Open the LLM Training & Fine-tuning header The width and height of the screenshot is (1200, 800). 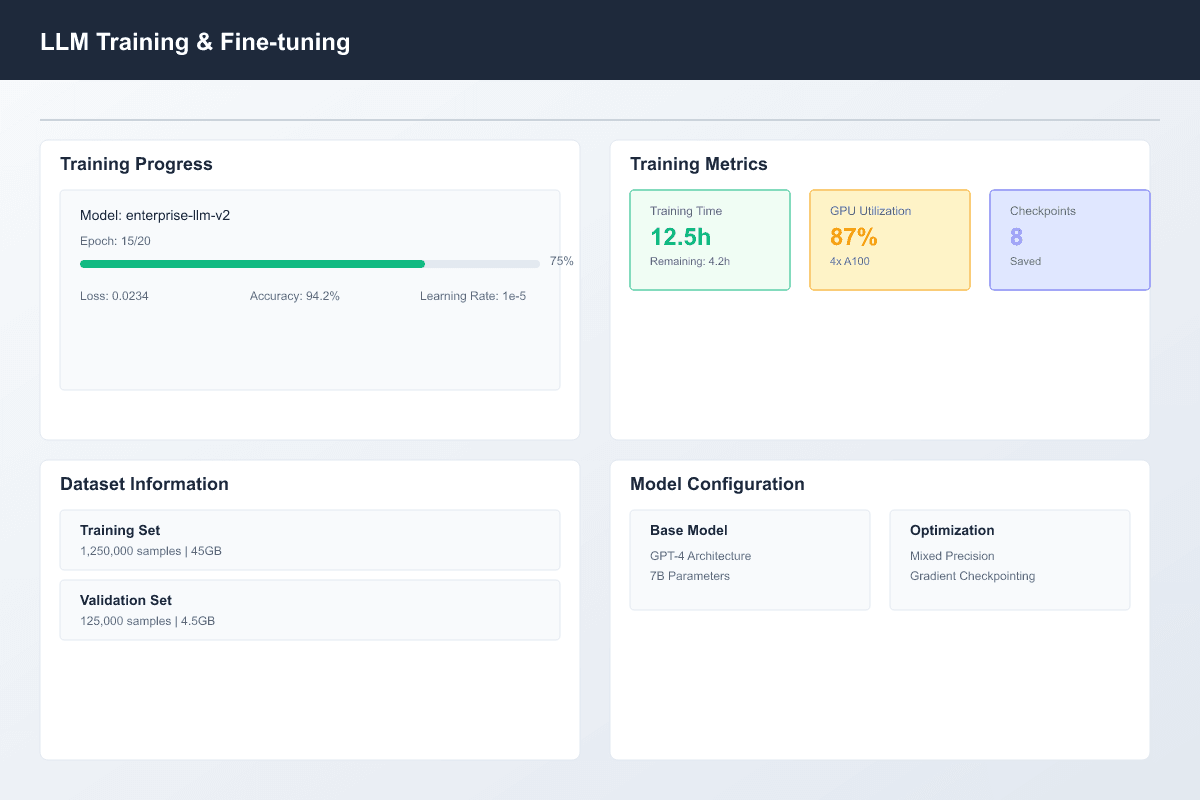(195, 41)
